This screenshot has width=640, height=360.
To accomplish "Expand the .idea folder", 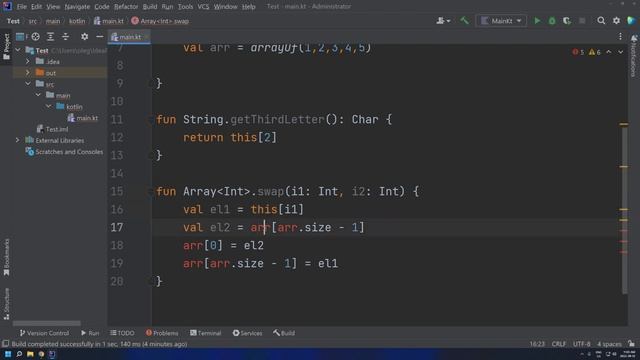I will pyautogui.click(x=28, y=62).
